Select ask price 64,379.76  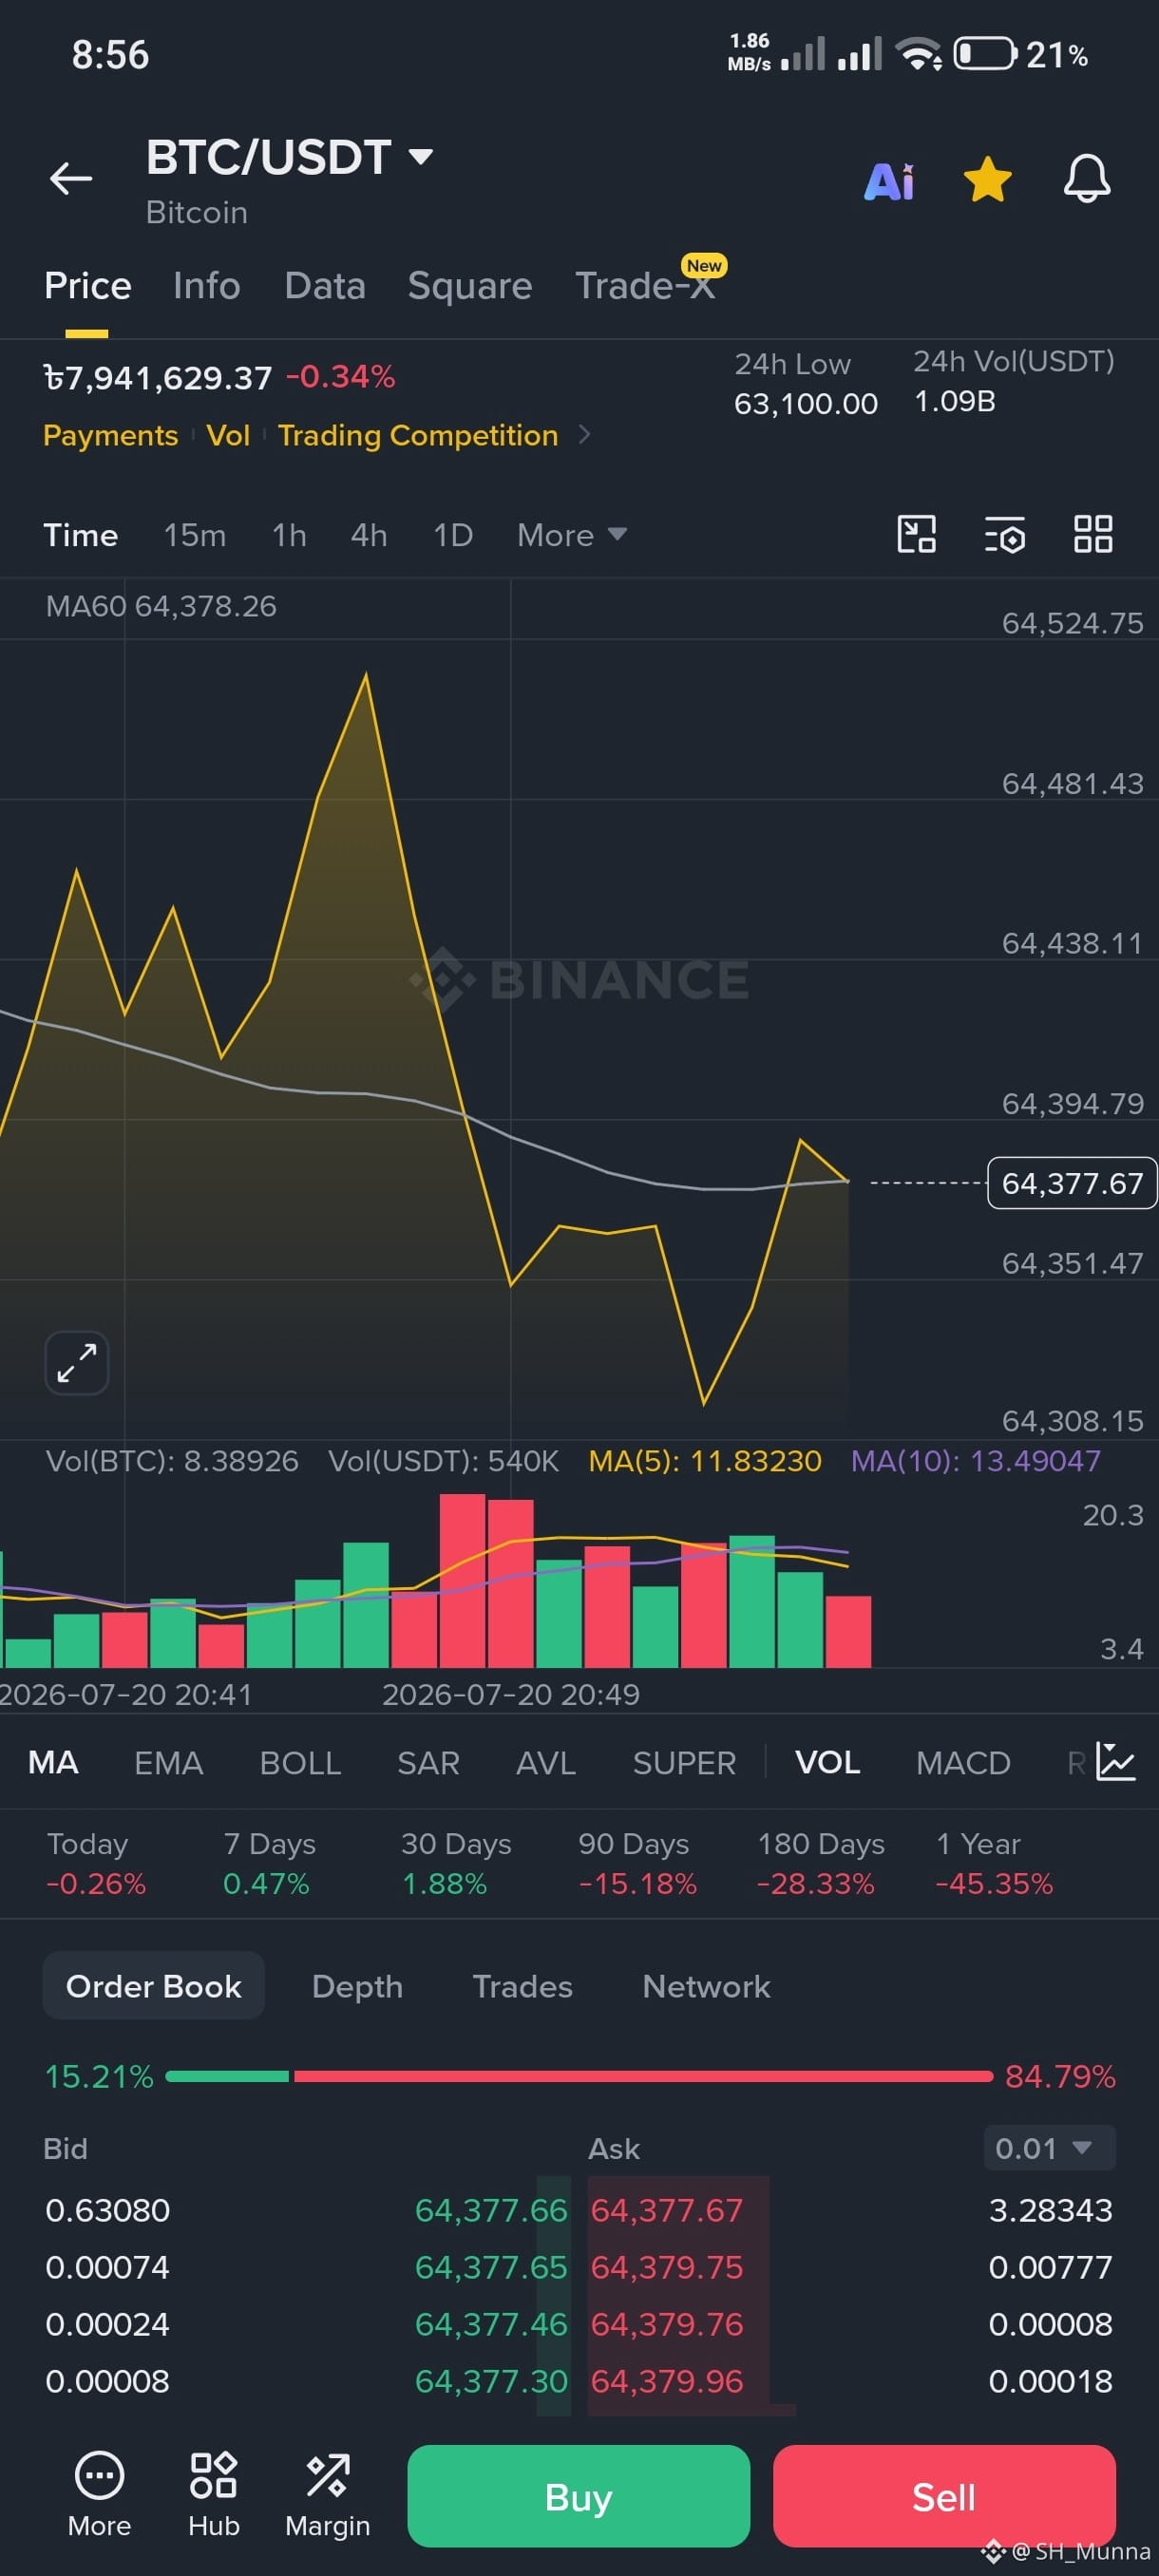[667, 2324]
